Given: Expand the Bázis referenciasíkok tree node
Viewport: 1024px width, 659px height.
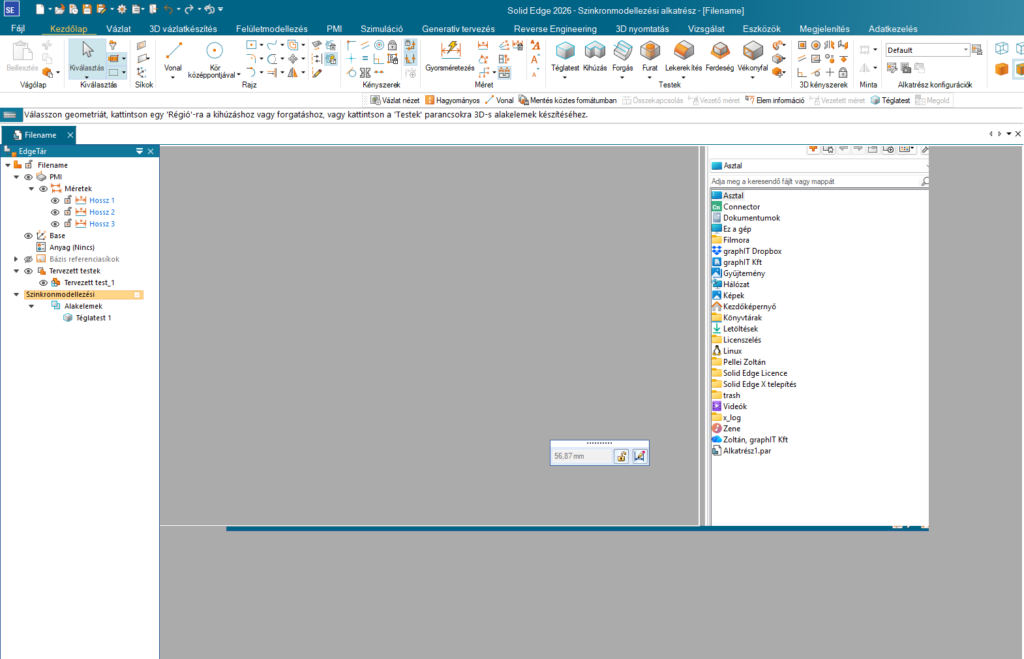Looking at the screenshot, I should click(16, 259).
